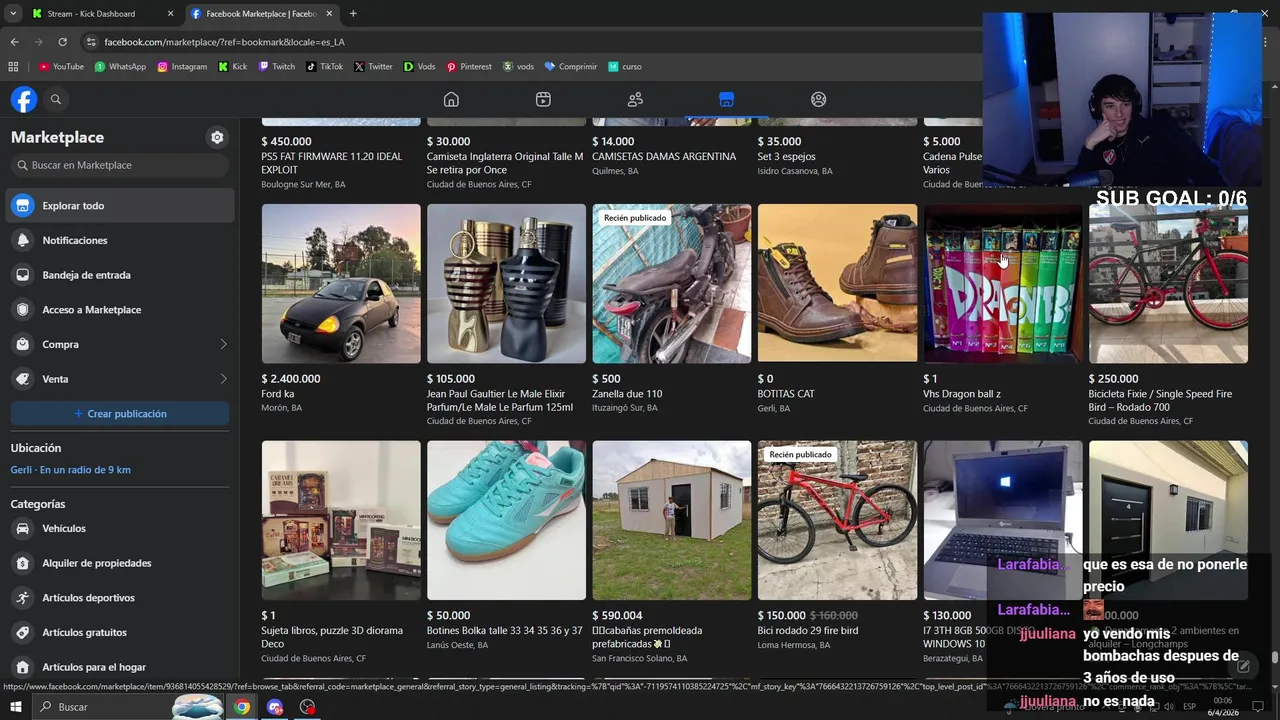Viewport: 1280px width, 720px height.
Task: Open BOTITAS CAT boots listing photo
Action: coord(837,283)
